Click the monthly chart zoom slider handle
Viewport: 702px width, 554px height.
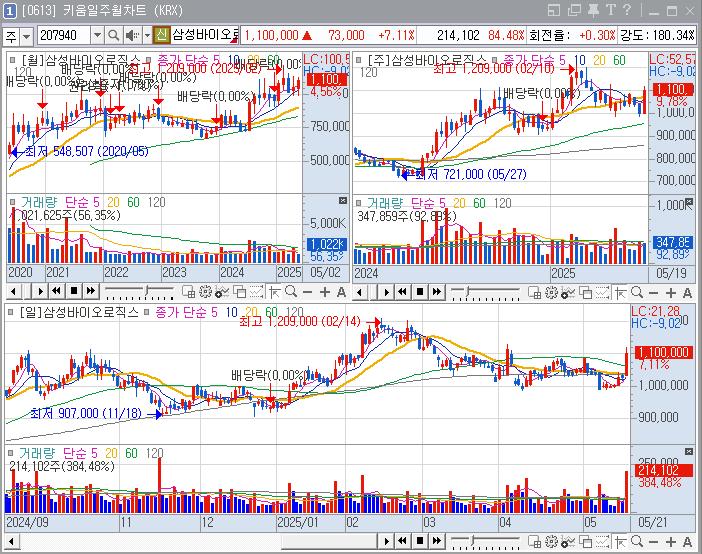[147, 292]
